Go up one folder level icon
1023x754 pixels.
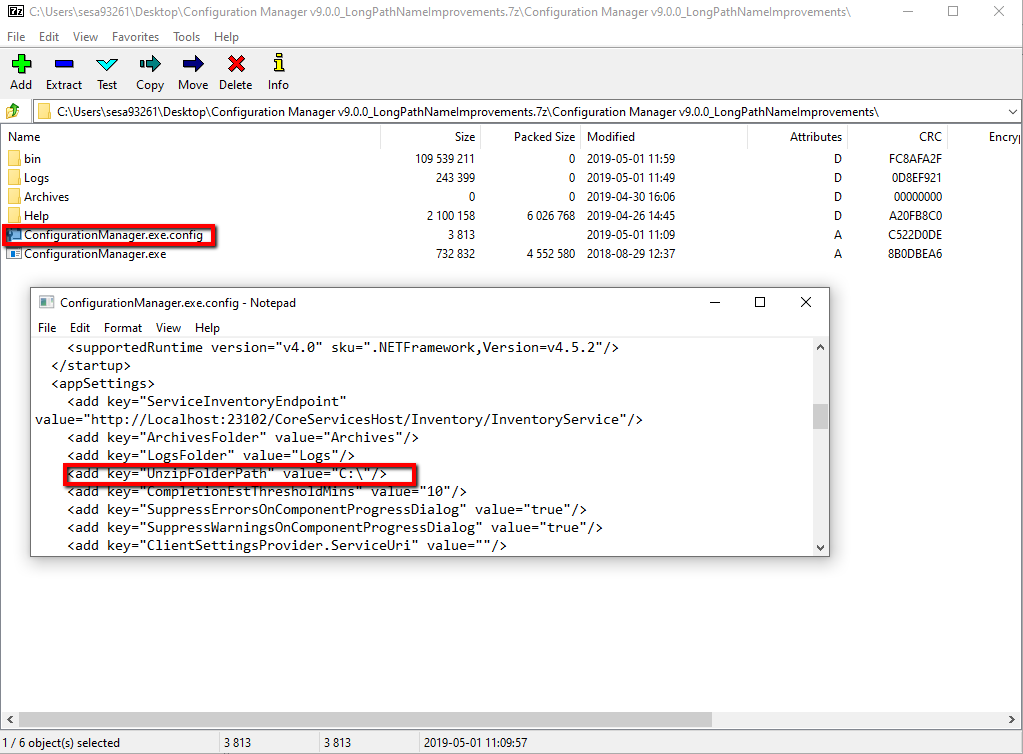(x=12, y=112)
